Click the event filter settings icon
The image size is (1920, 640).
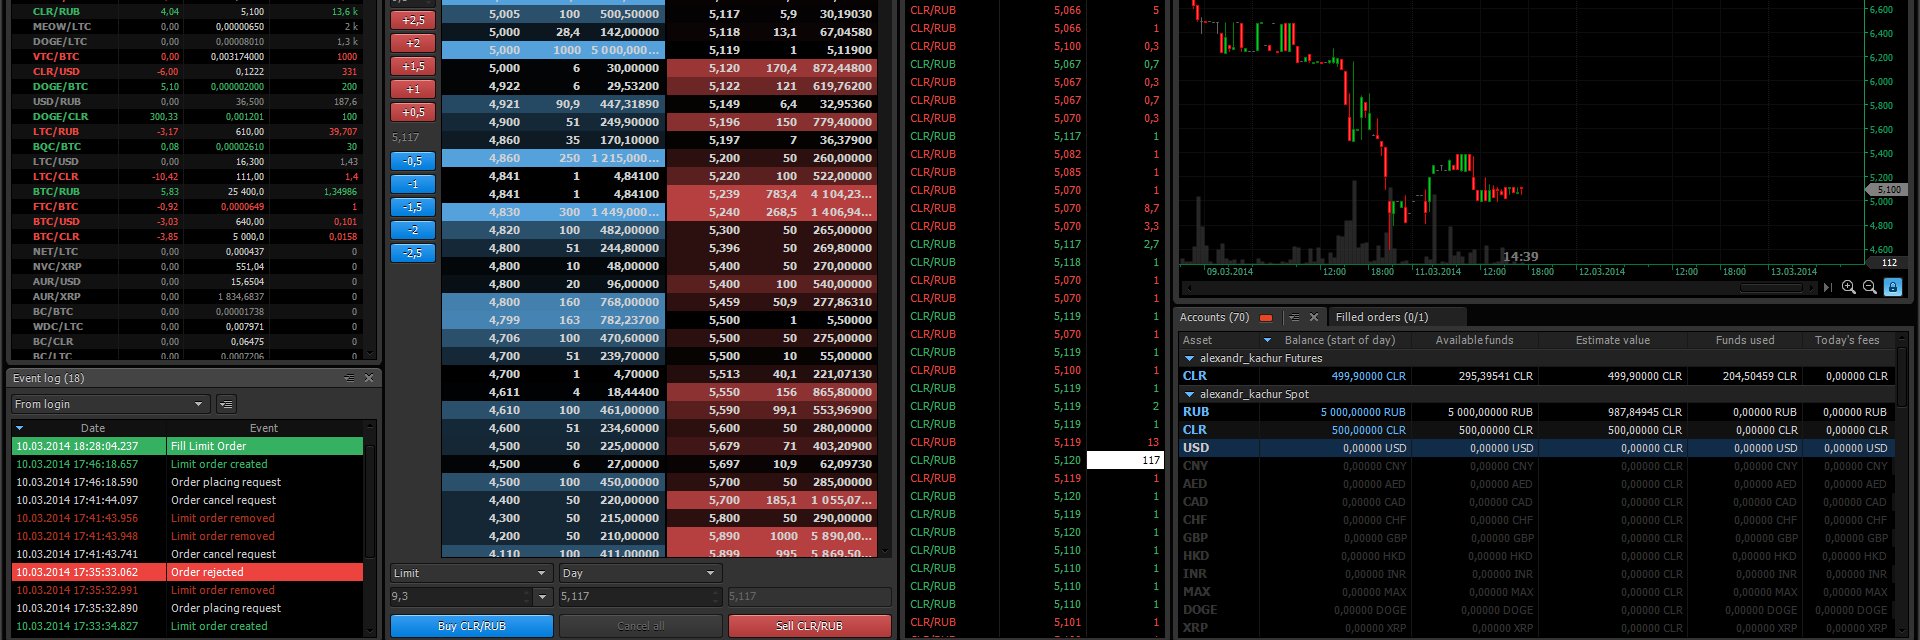[227, 404]
